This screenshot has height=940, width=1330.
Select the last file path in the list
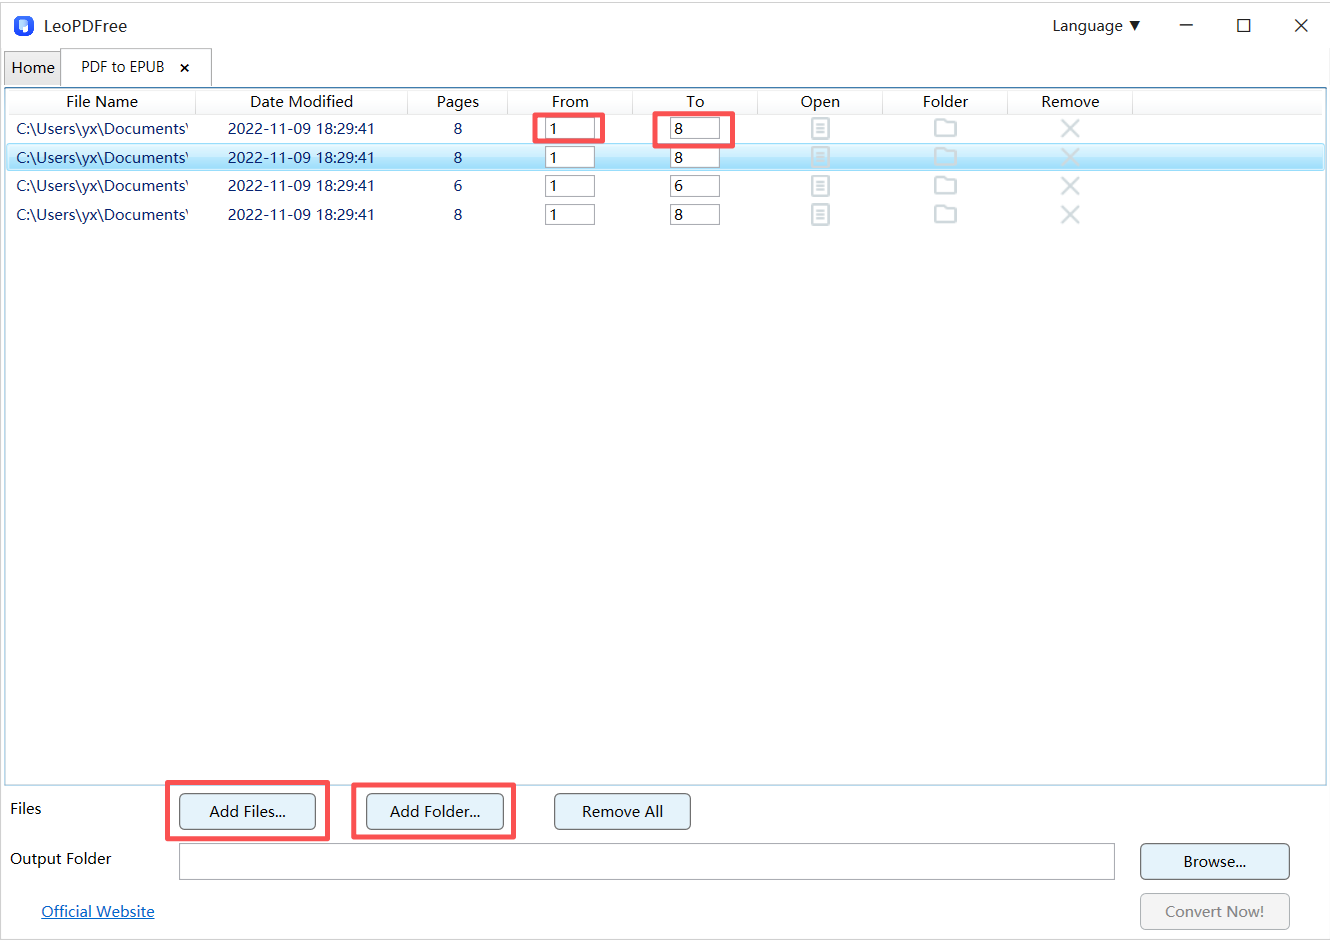102,214
